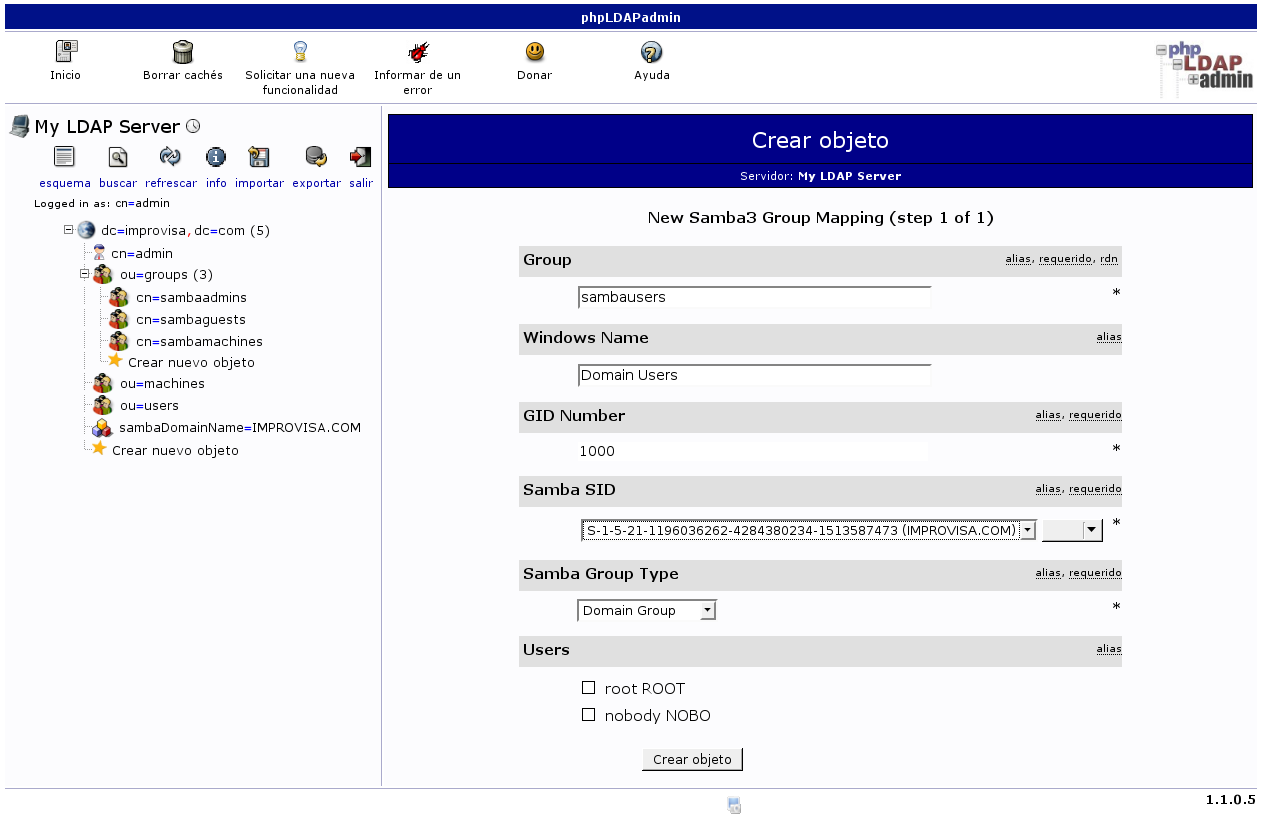Click the version number 1.1.0.5
The height and width of the screenshot is (822, 1263).
pos(1230,799)
